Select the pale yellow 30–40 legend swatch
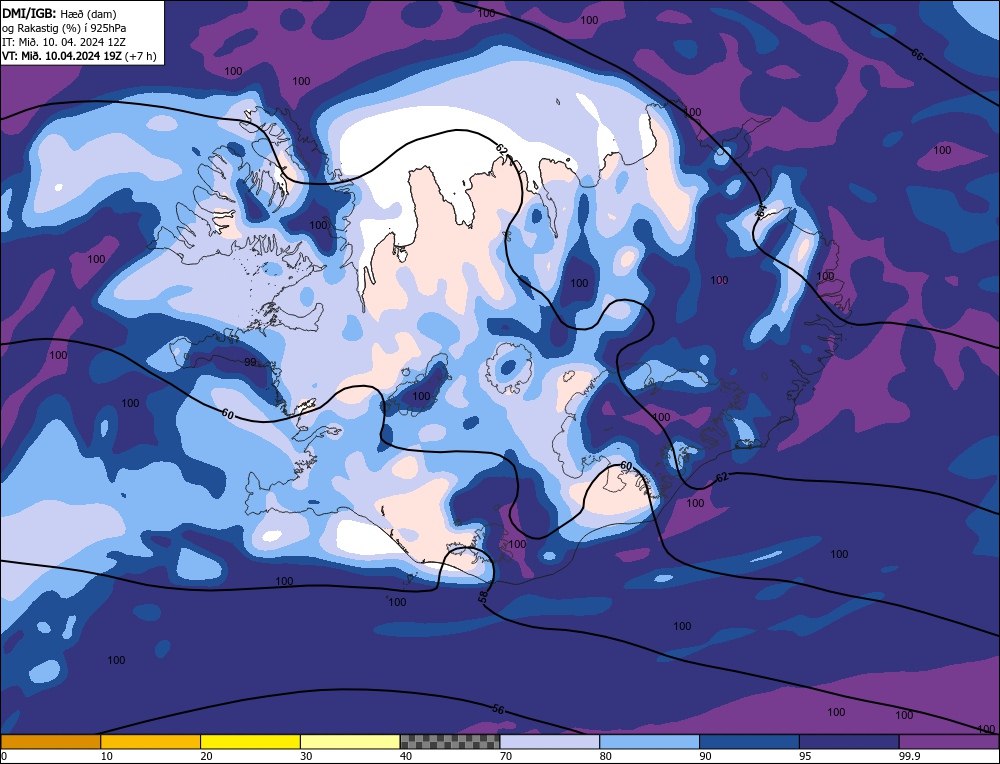Image resolution: width=1000 pixels, height=764 pixels. coord(350,742)
